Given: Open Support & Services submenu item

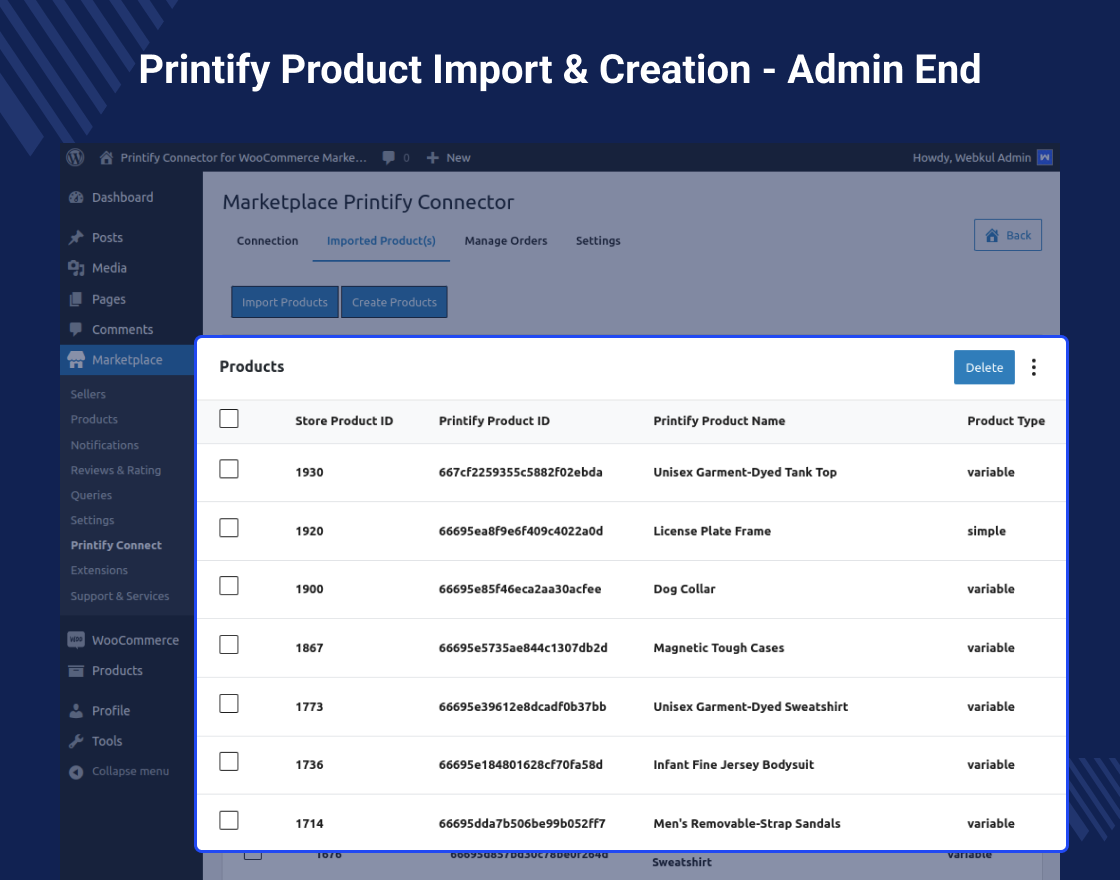Looking at the screenshot, I should coord(119,596).
